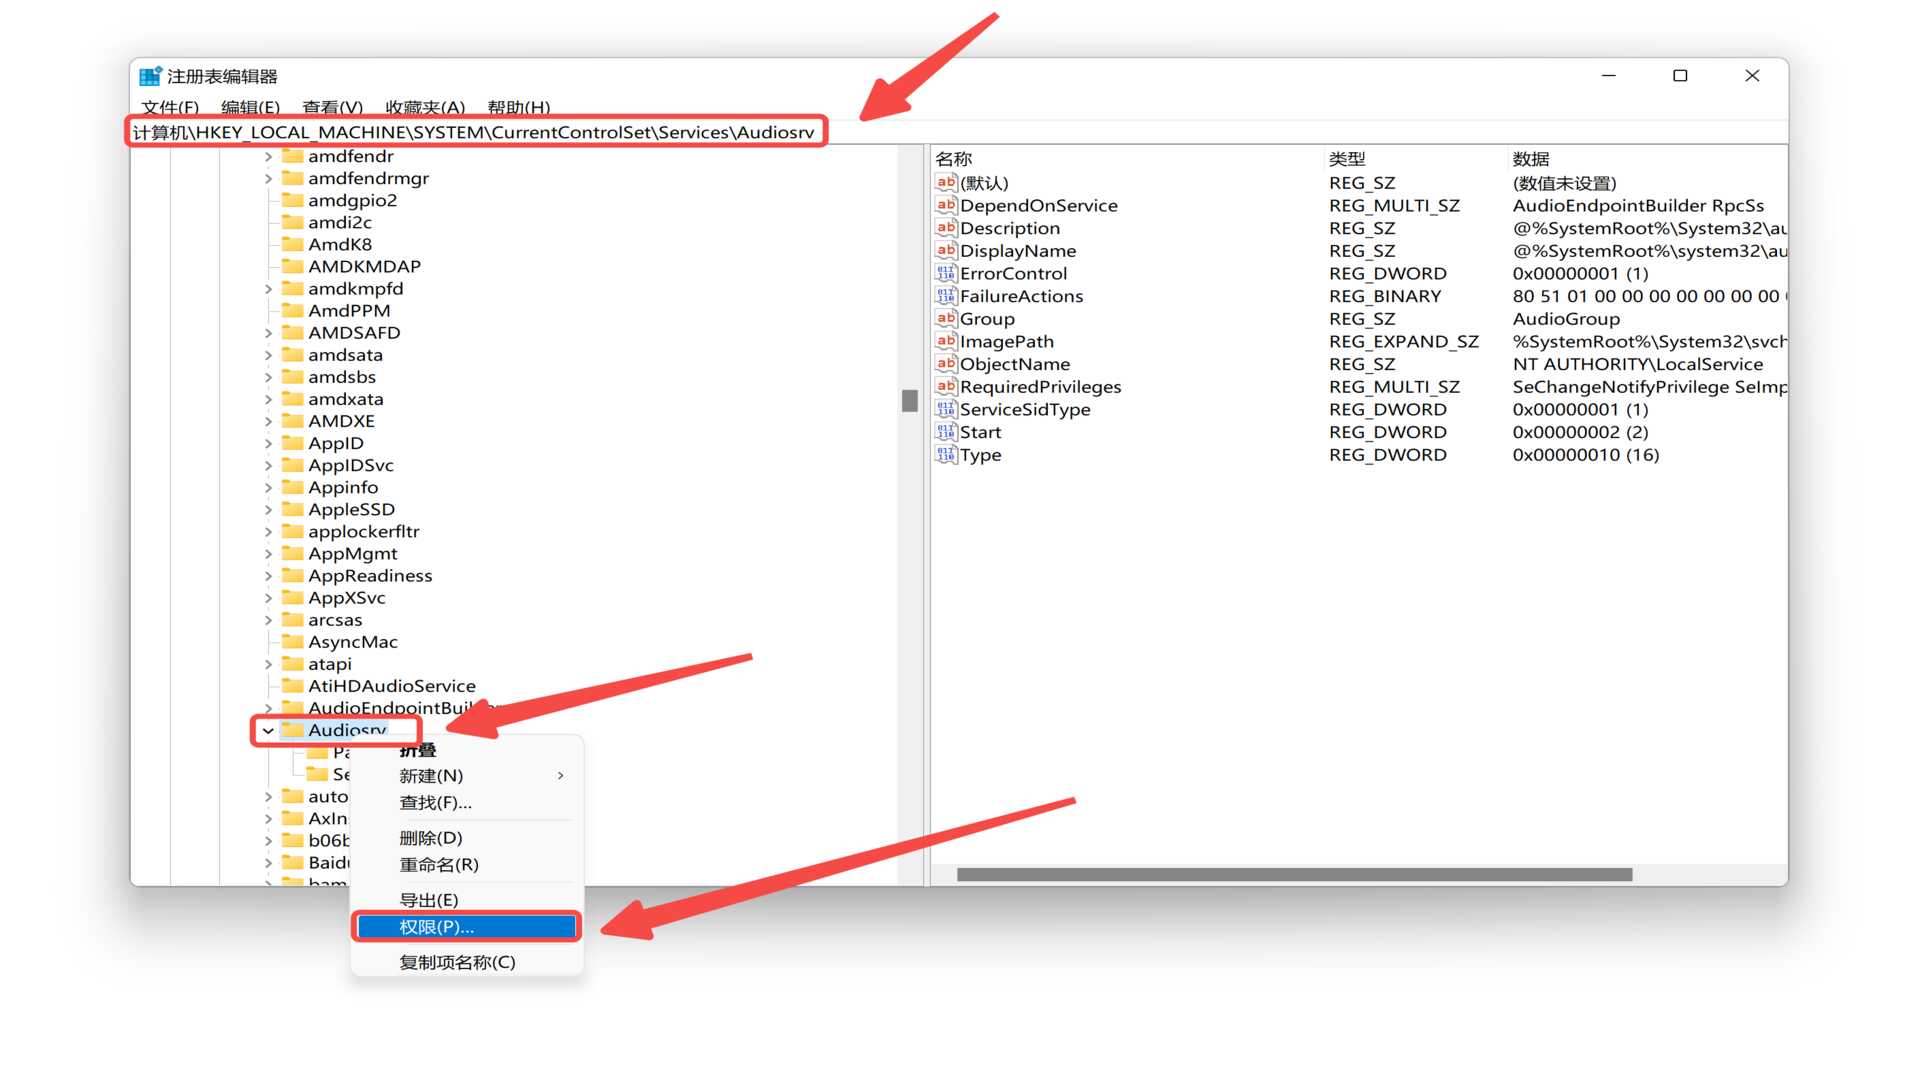
Task: Click the Audiosrv folder icon
Action: click(292, 730)
